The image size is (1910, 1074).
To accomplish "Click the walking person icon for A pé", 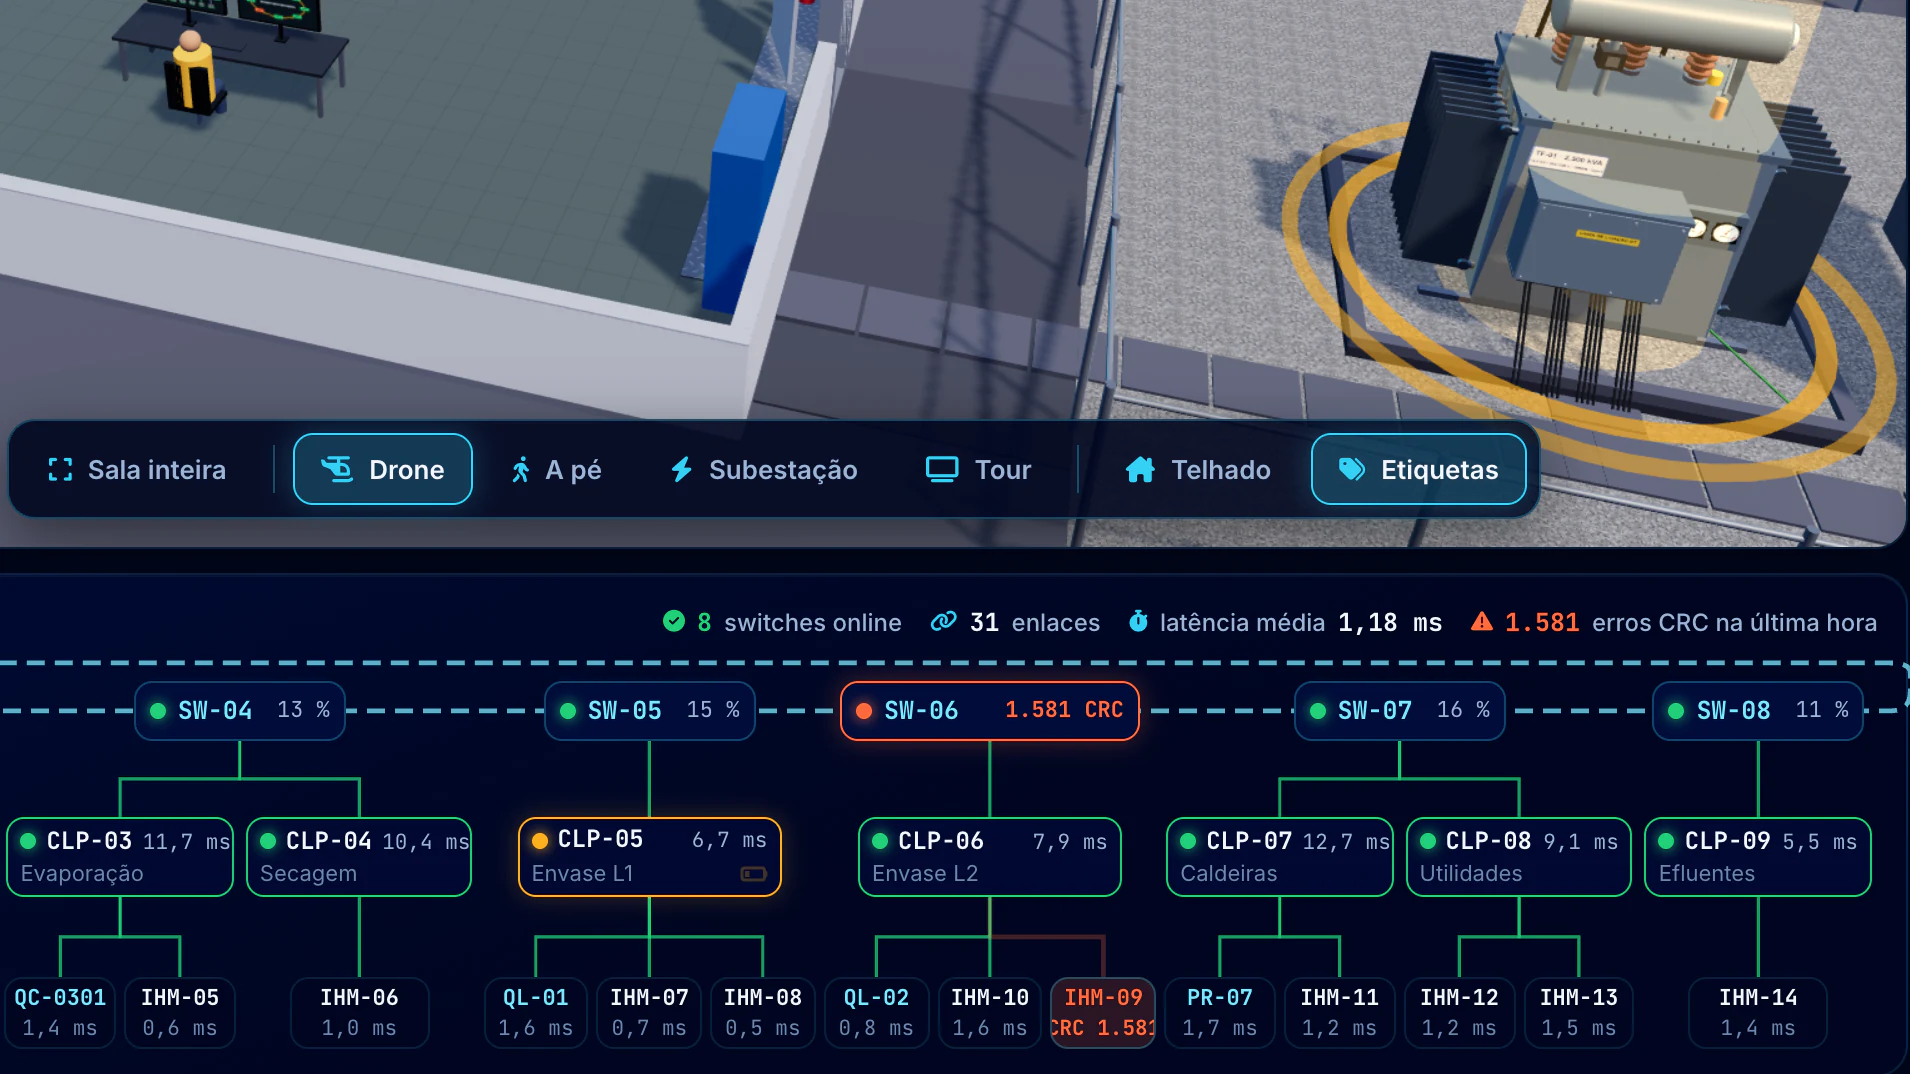I will pyautogui.click(x=520, y=470).
